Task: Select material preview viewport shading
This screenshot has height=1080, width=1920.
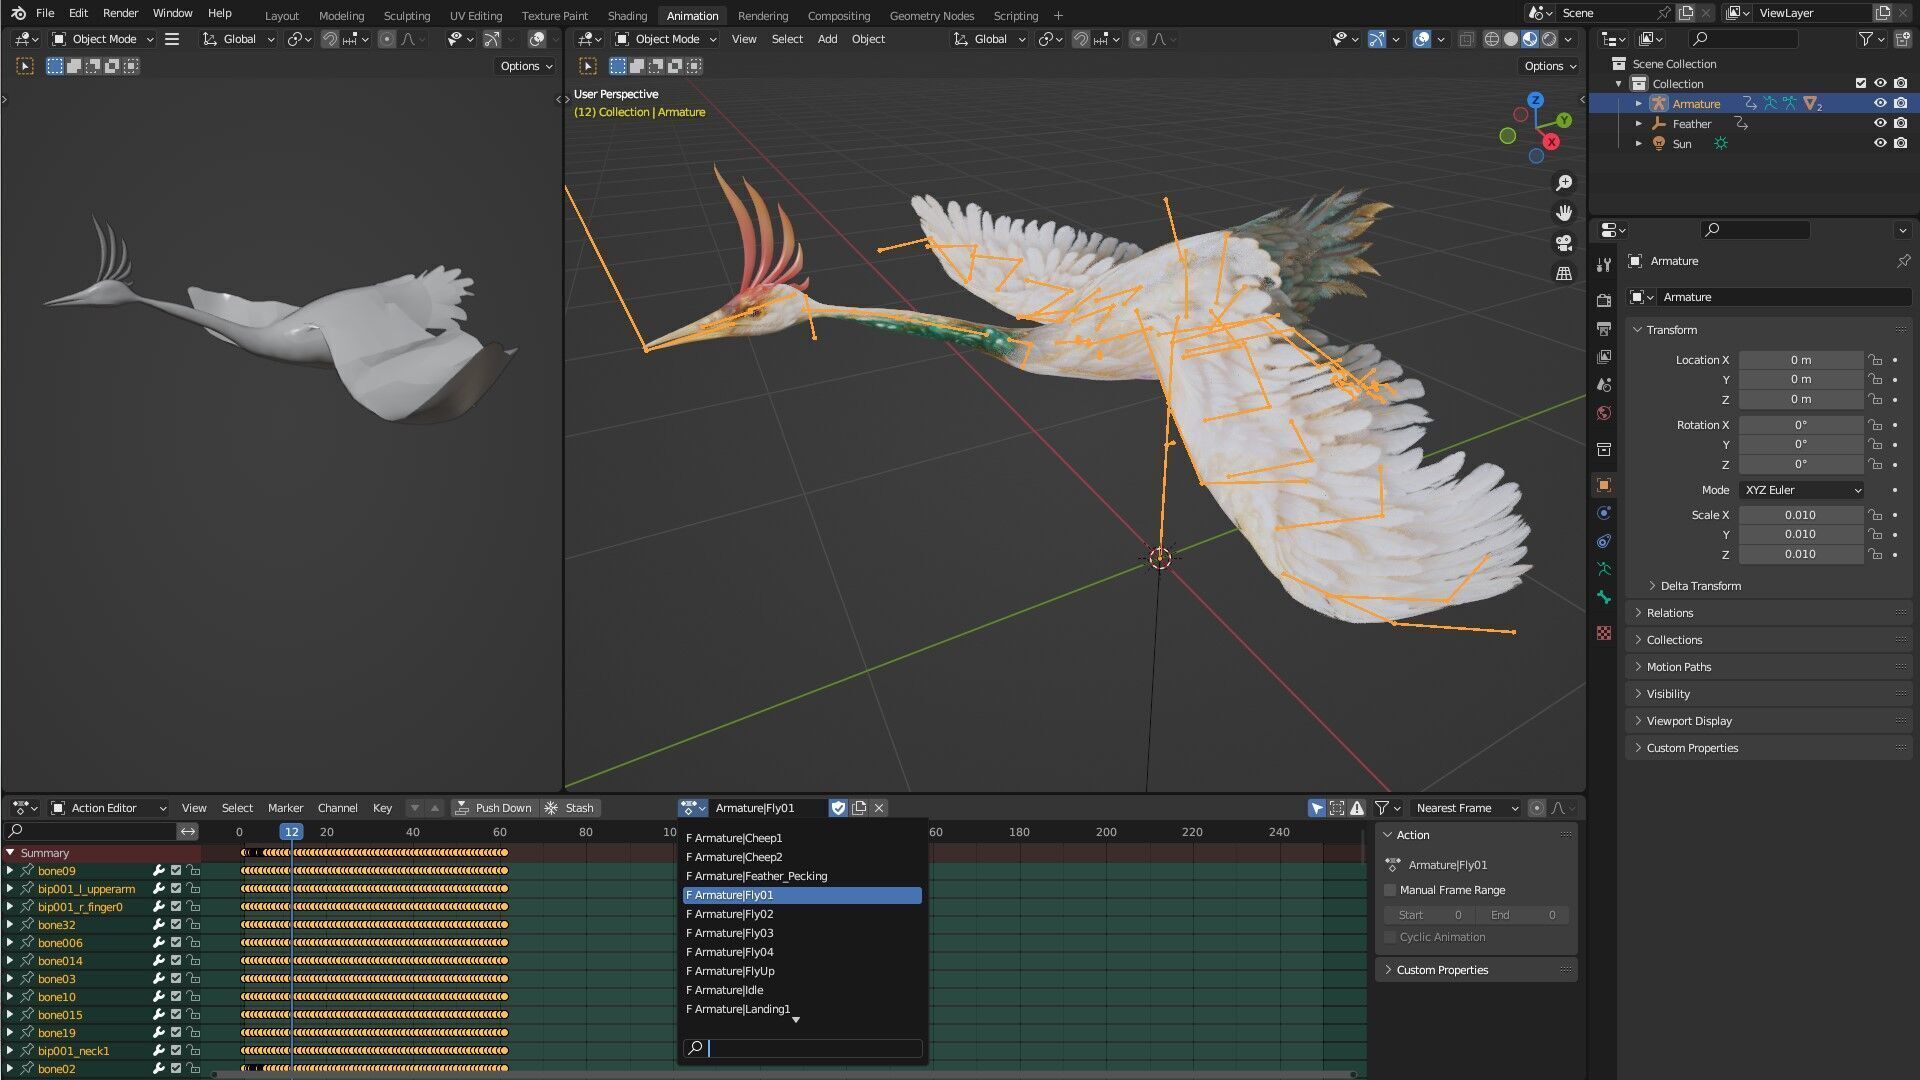Action: (1529, 39)
